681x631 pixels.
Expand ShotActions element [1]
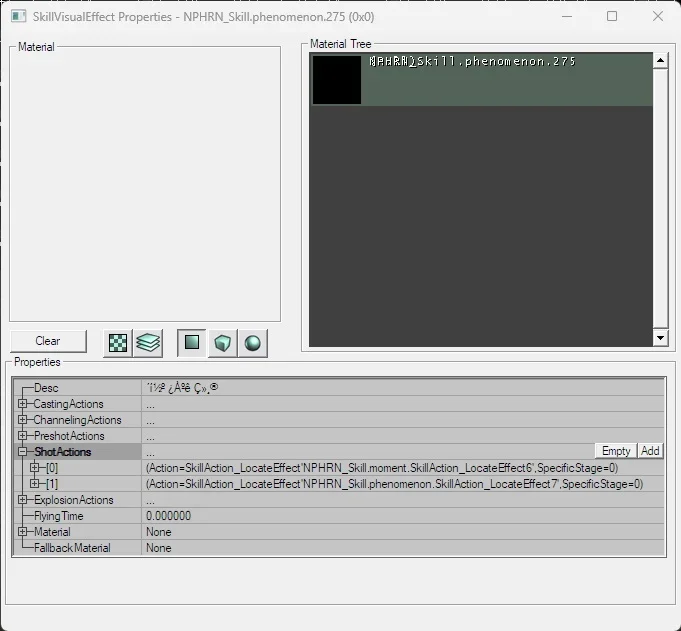tap(35, 483)
